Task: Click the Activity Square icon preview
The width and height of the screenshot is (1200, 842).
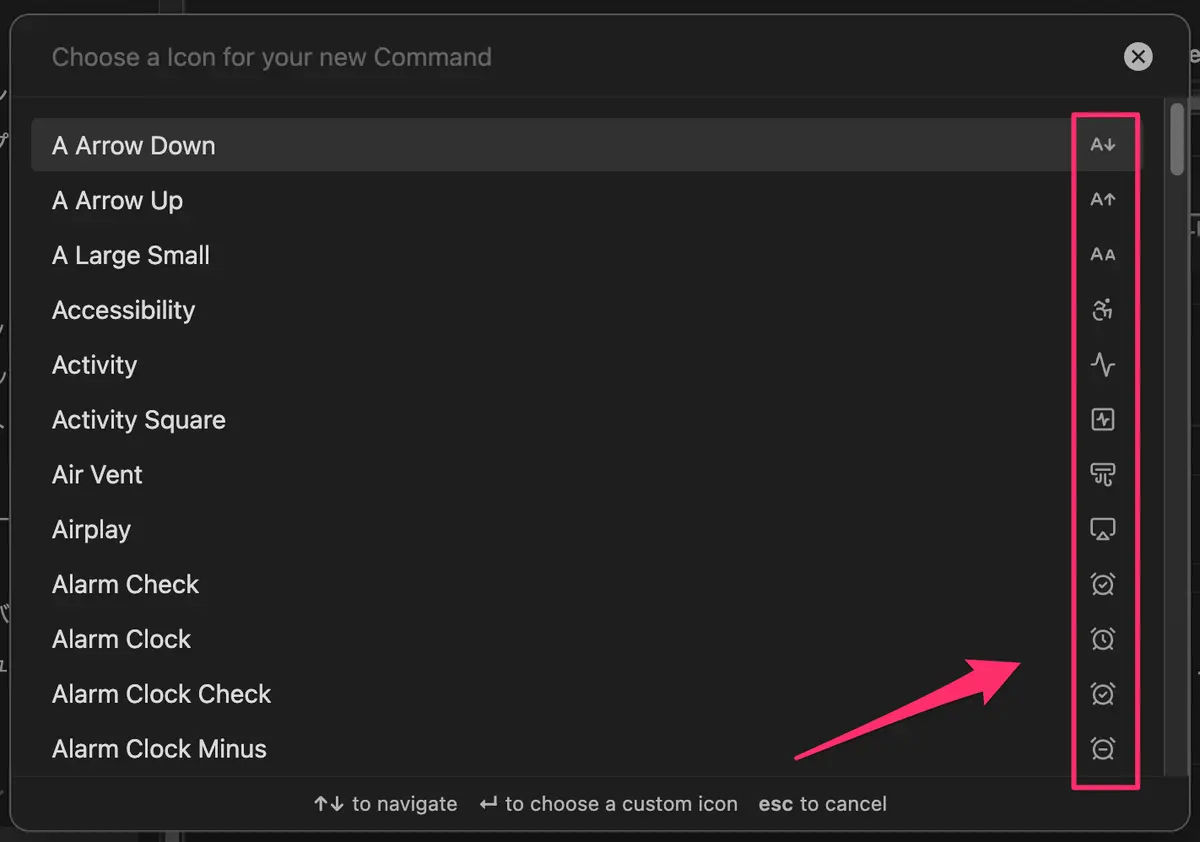Action: pyautogui.click(x=1102, y=420)
